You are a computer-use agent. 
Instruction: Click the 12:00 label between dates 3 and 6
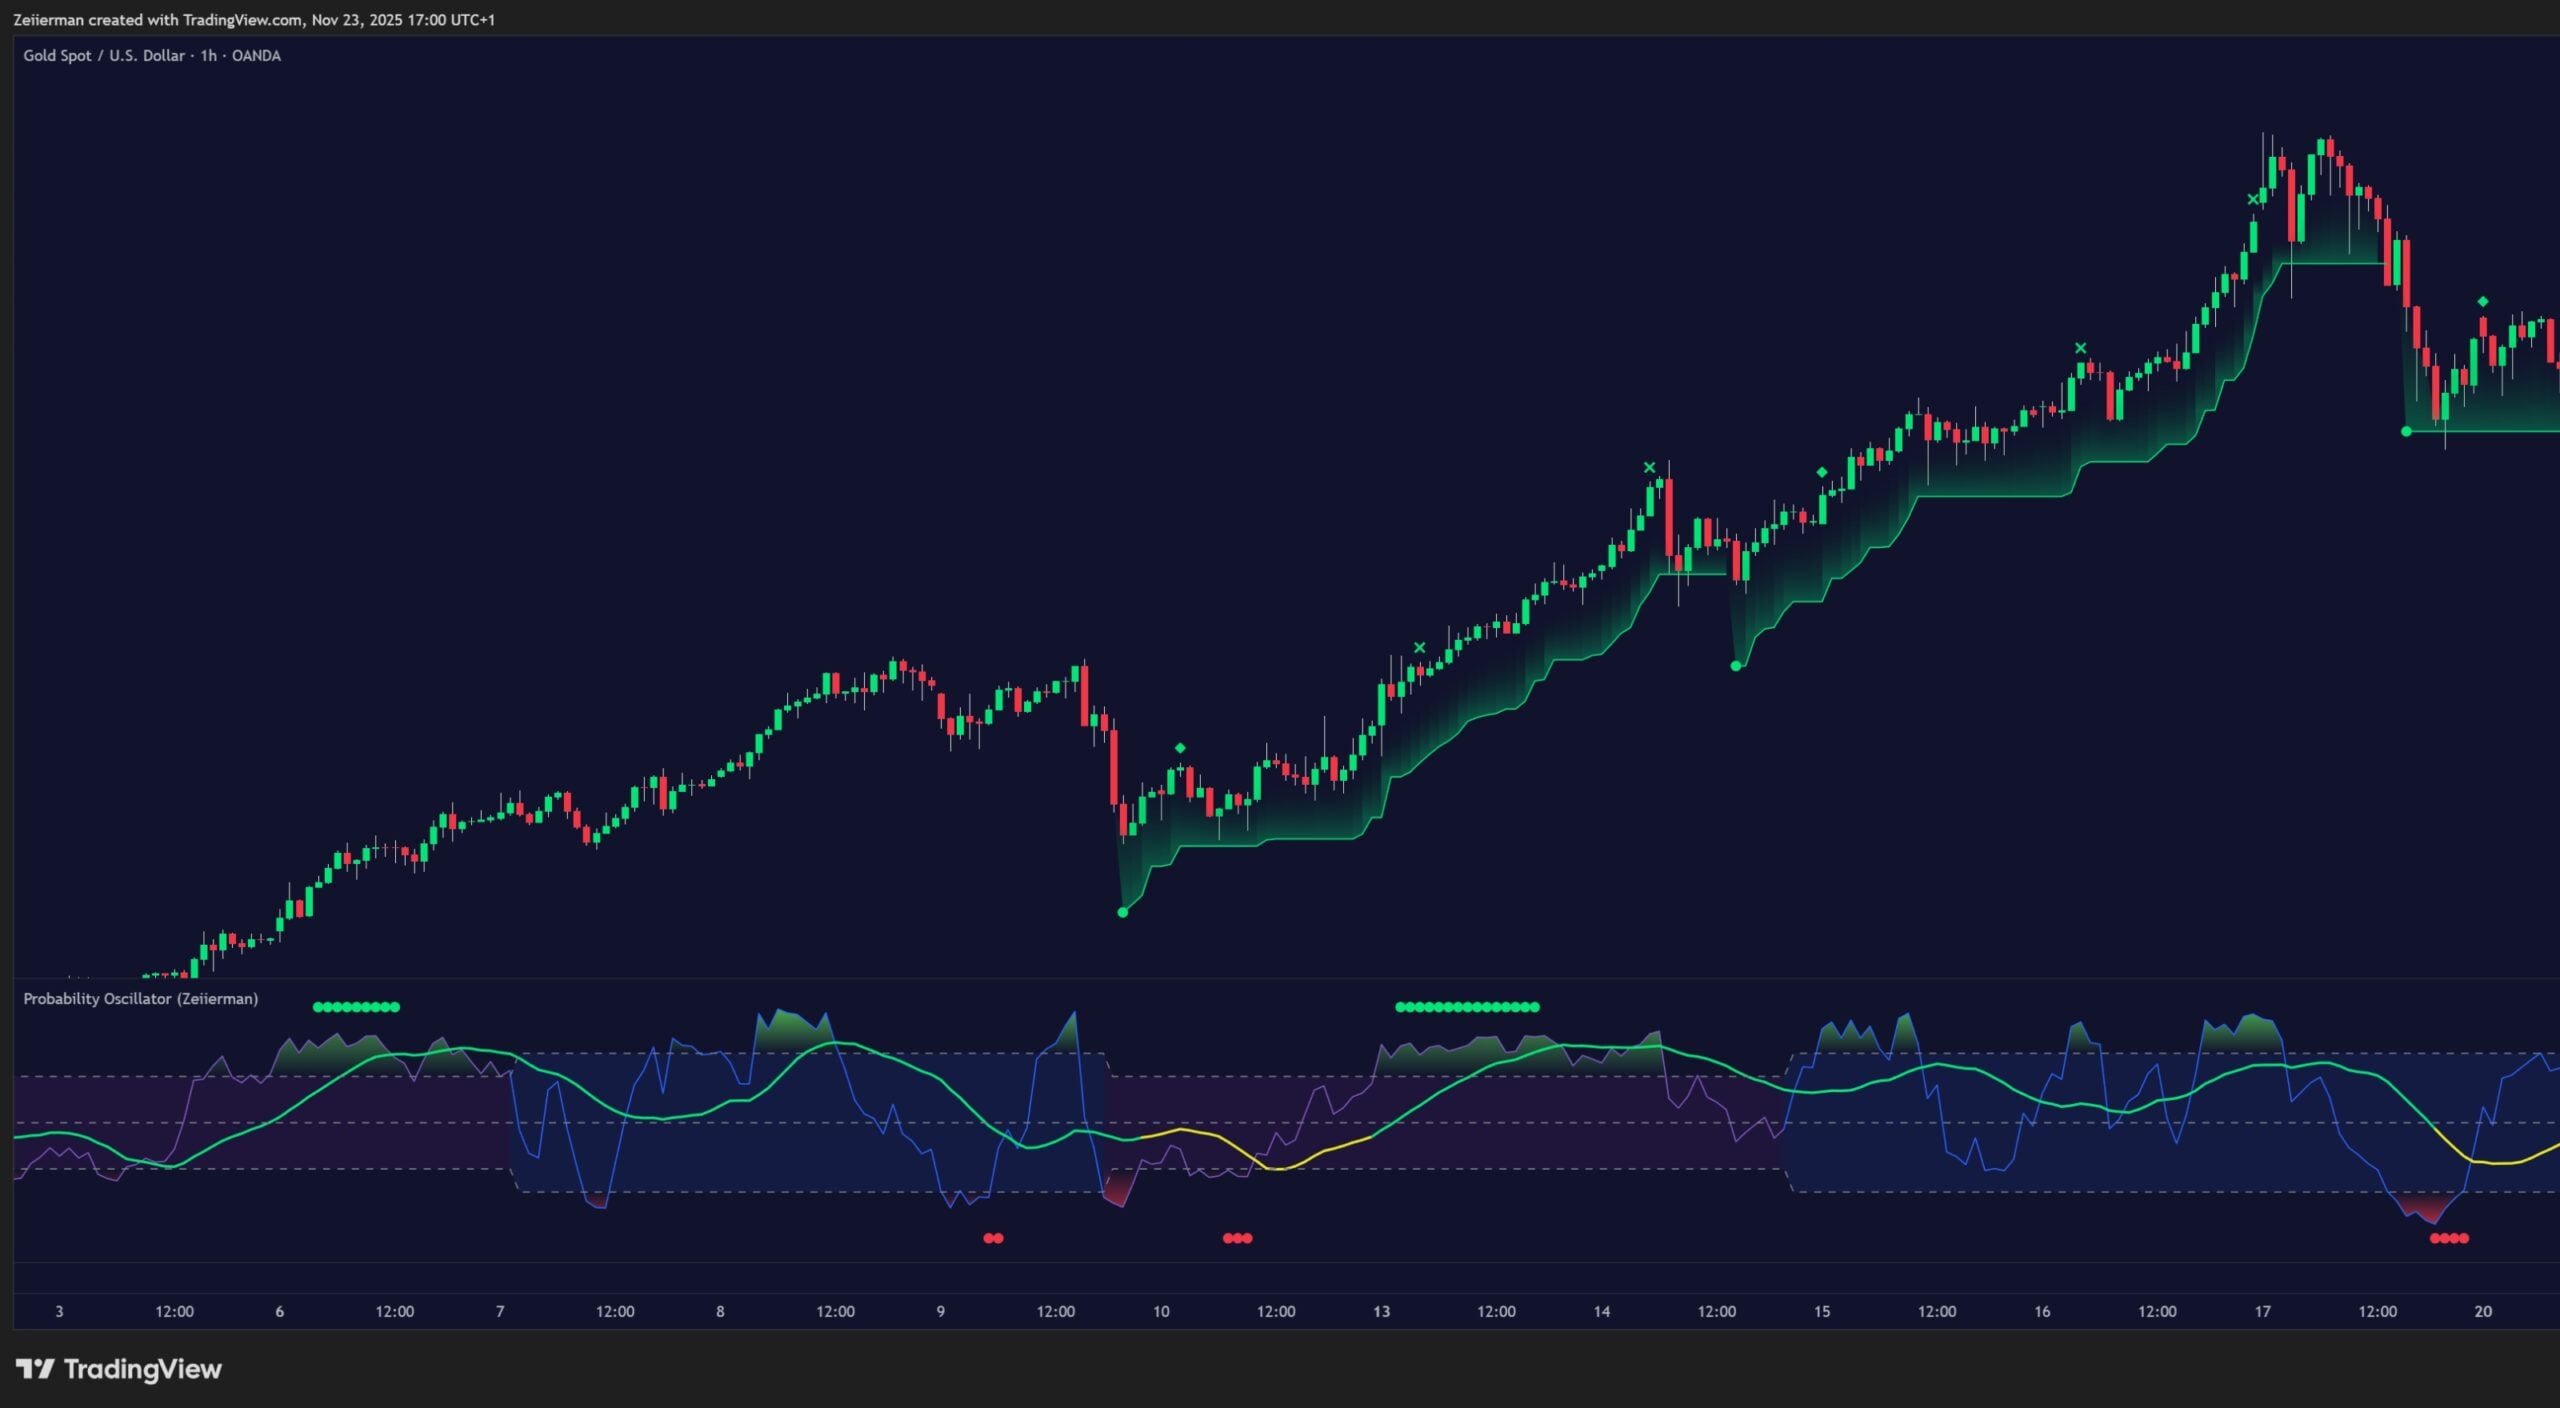[174, 1311]
